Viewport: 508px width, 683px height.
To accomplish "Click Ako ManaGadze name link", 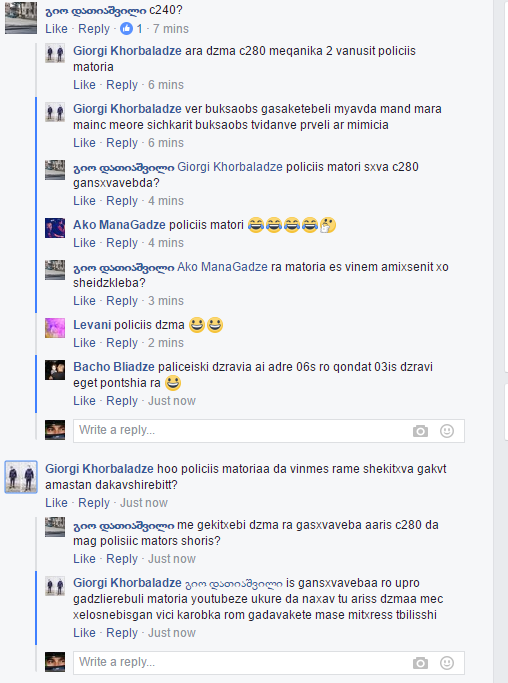I will [119, 225].
